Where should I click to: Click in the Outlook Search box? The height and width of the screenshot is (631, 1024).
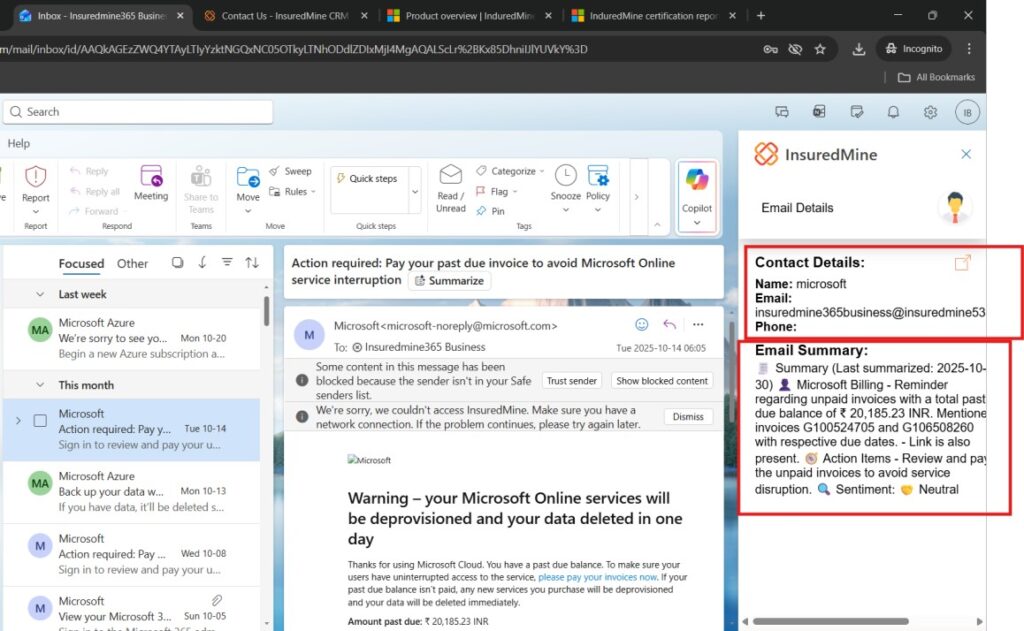click(140, 112)
